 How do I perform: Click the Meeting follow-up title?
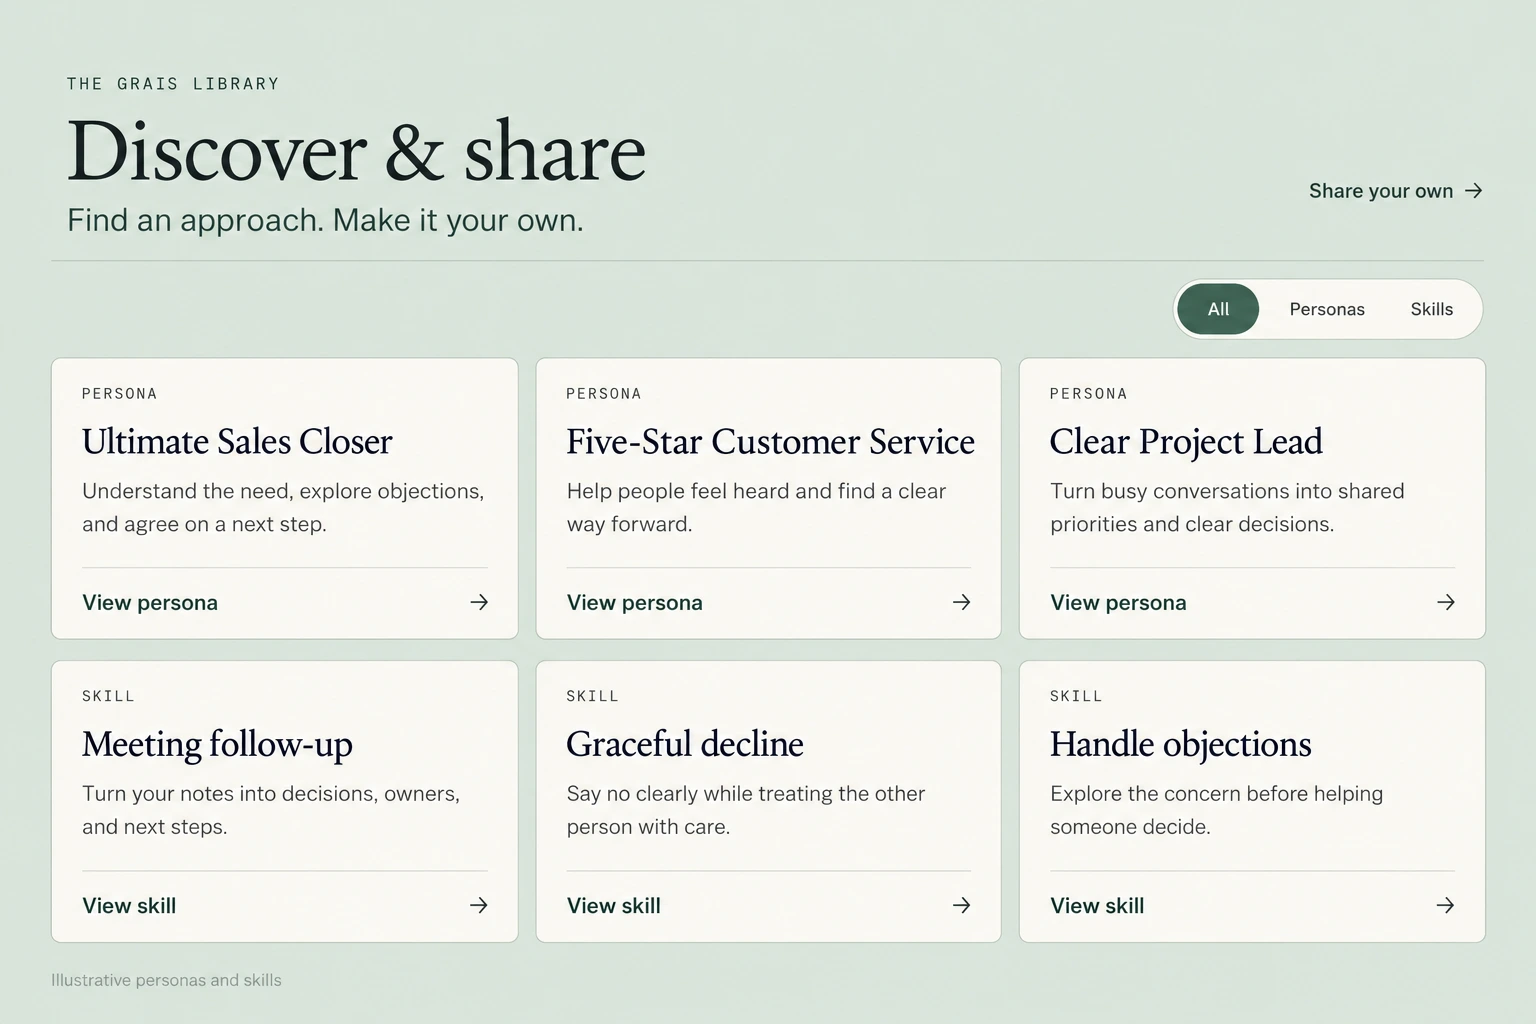click(217, 744)
